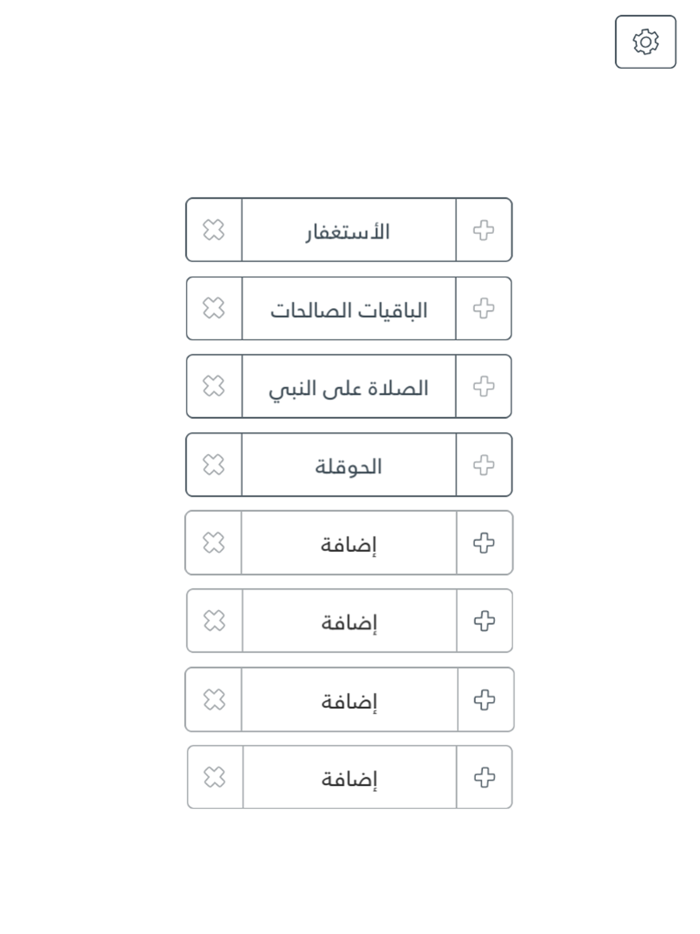Click the plus icon on the third إضافة row

484,699
